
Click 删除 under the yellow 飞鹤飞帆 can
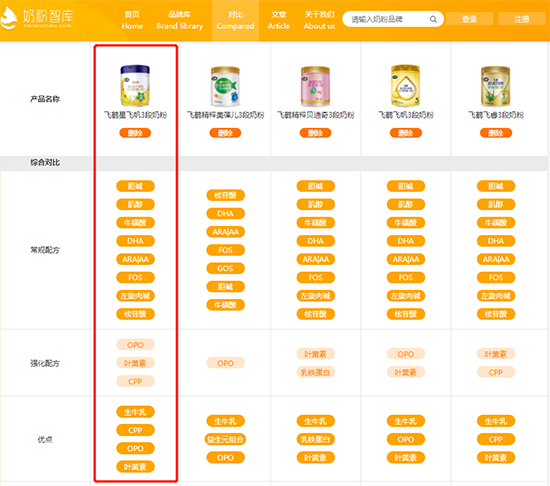coord(405,133)
